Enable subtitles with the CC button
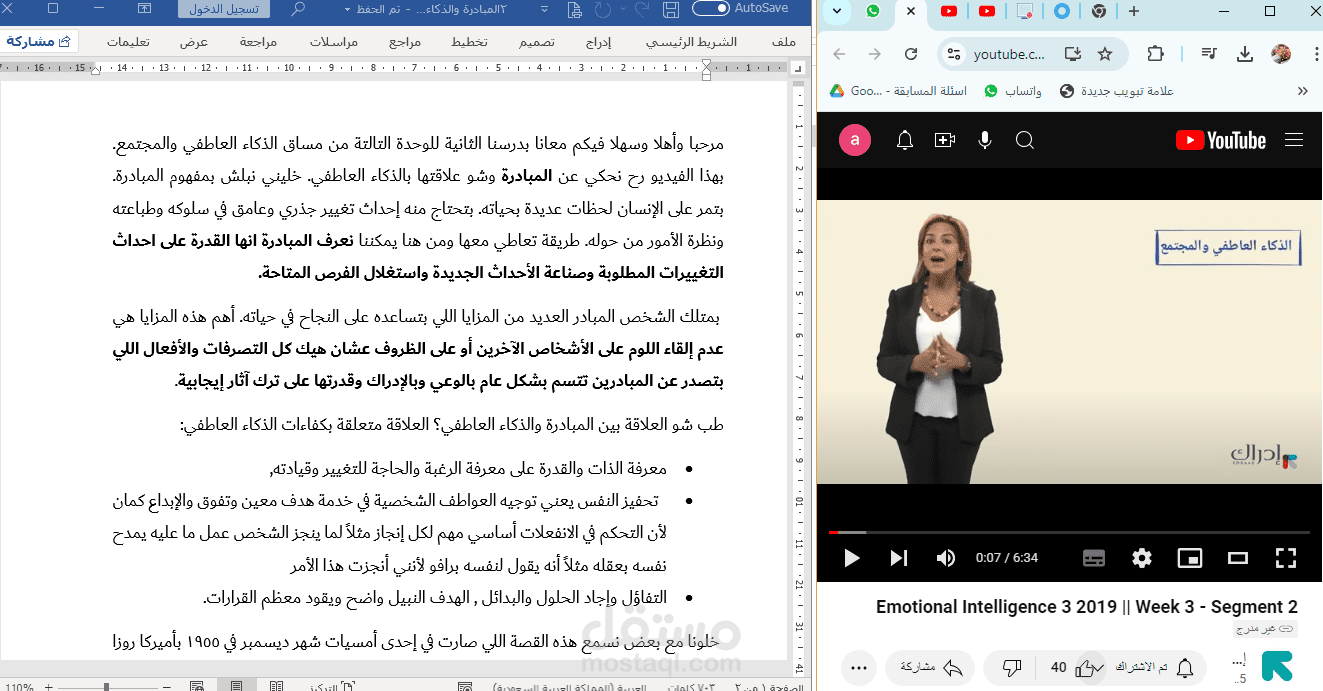 click(x=1093, y=557)
